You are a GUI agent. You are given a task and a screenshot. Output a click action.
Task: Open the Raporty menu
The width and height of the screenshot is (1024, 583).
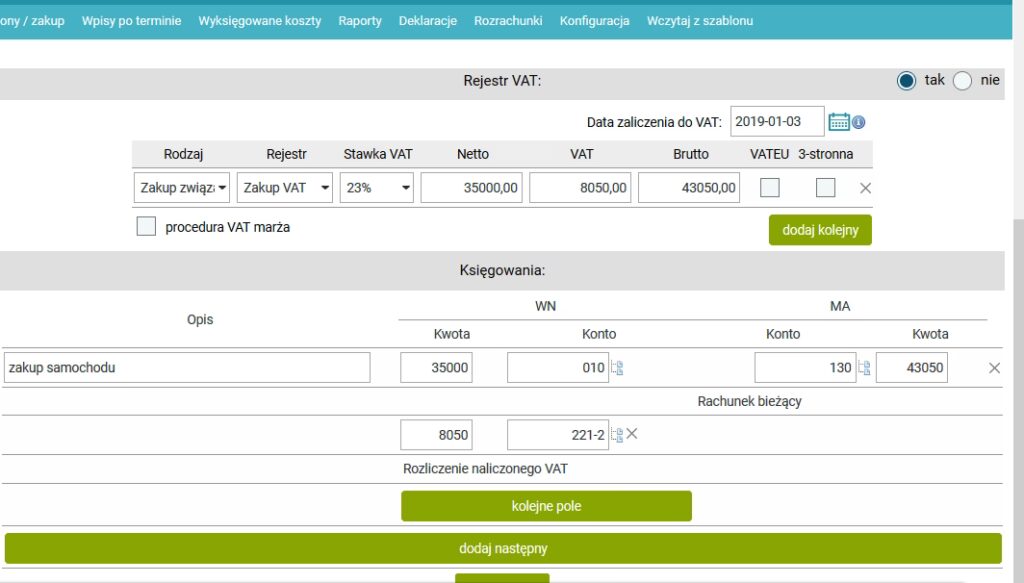pyautogui.click(x=360, y=21)
